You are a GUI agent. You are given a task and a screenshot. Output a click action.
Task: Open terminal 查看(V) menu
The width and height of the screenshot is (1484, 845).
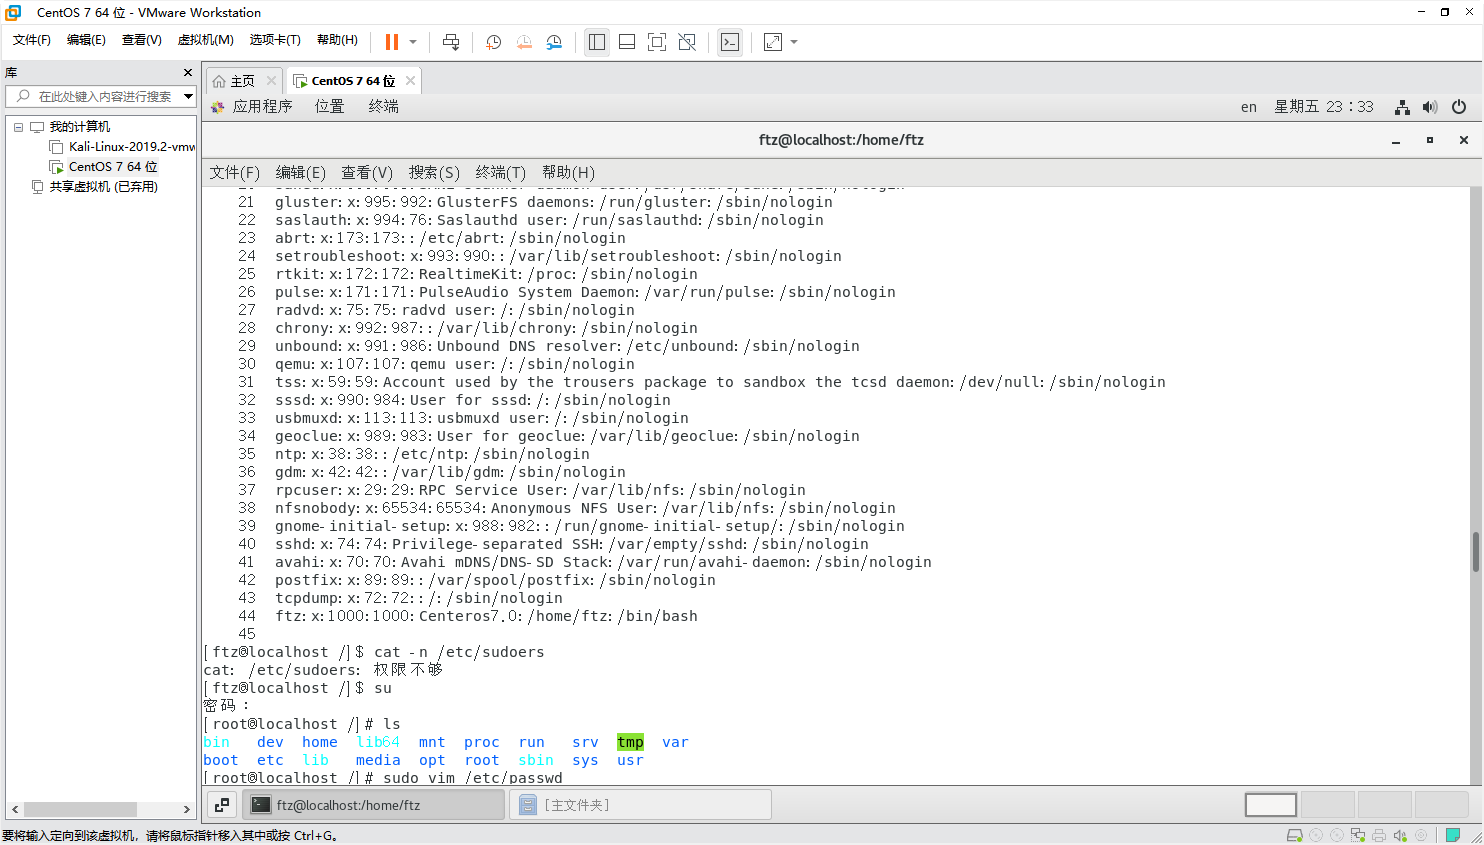pos(367,173)
